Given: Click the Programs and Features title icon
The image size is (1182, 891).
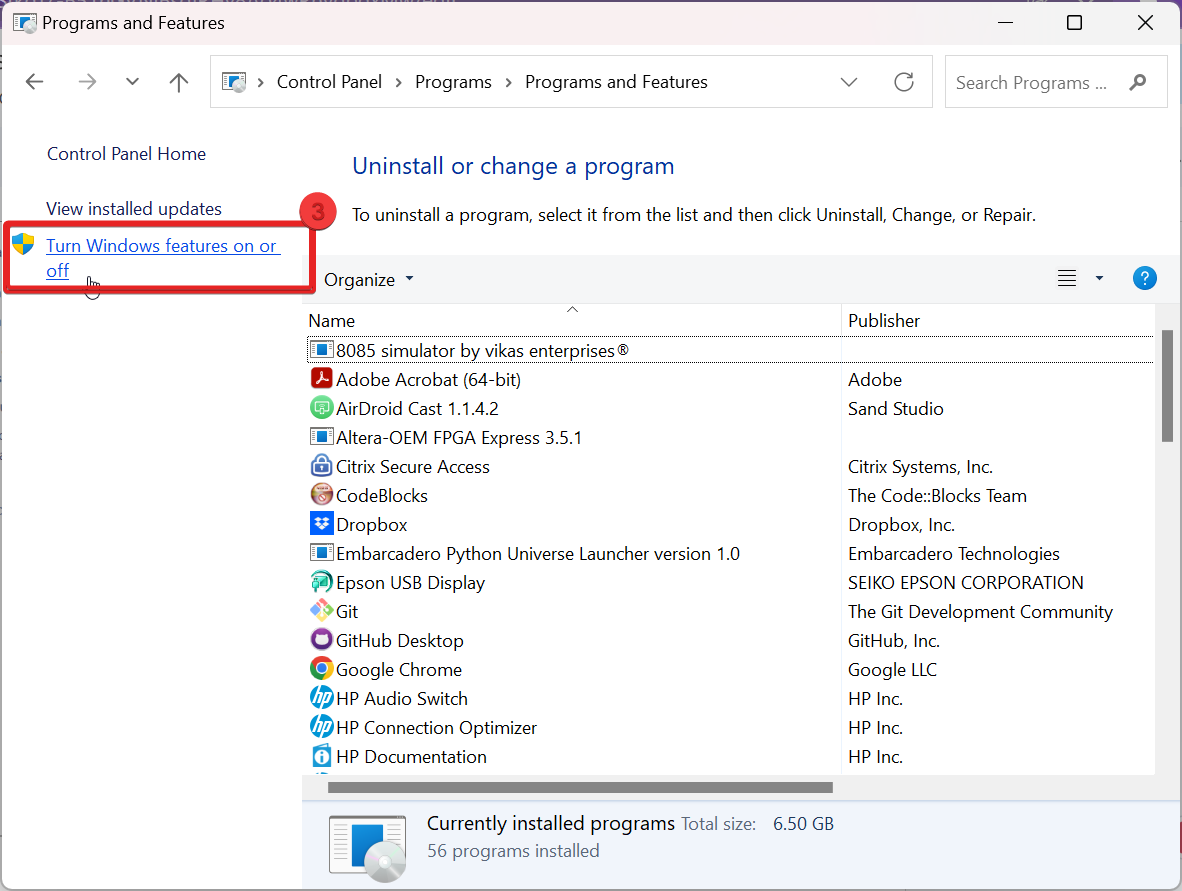Looking at the screenshot, I should [x=25, y=23].
